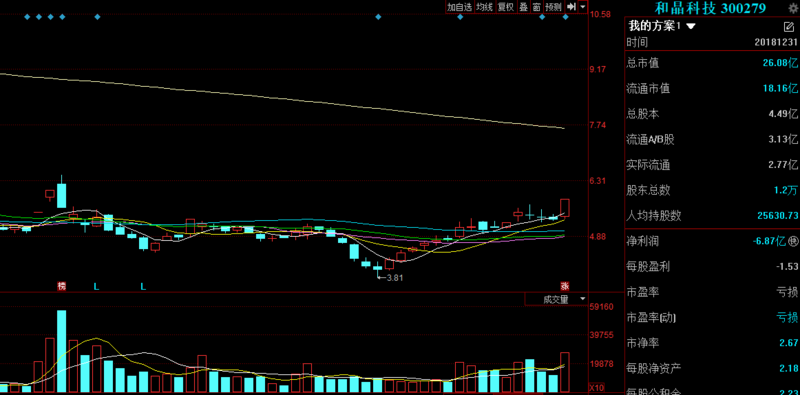This screenshot has height=395, width=800.
Task: Open the chart toolbar's small dropdown arrow
Action: pos(583,7)
